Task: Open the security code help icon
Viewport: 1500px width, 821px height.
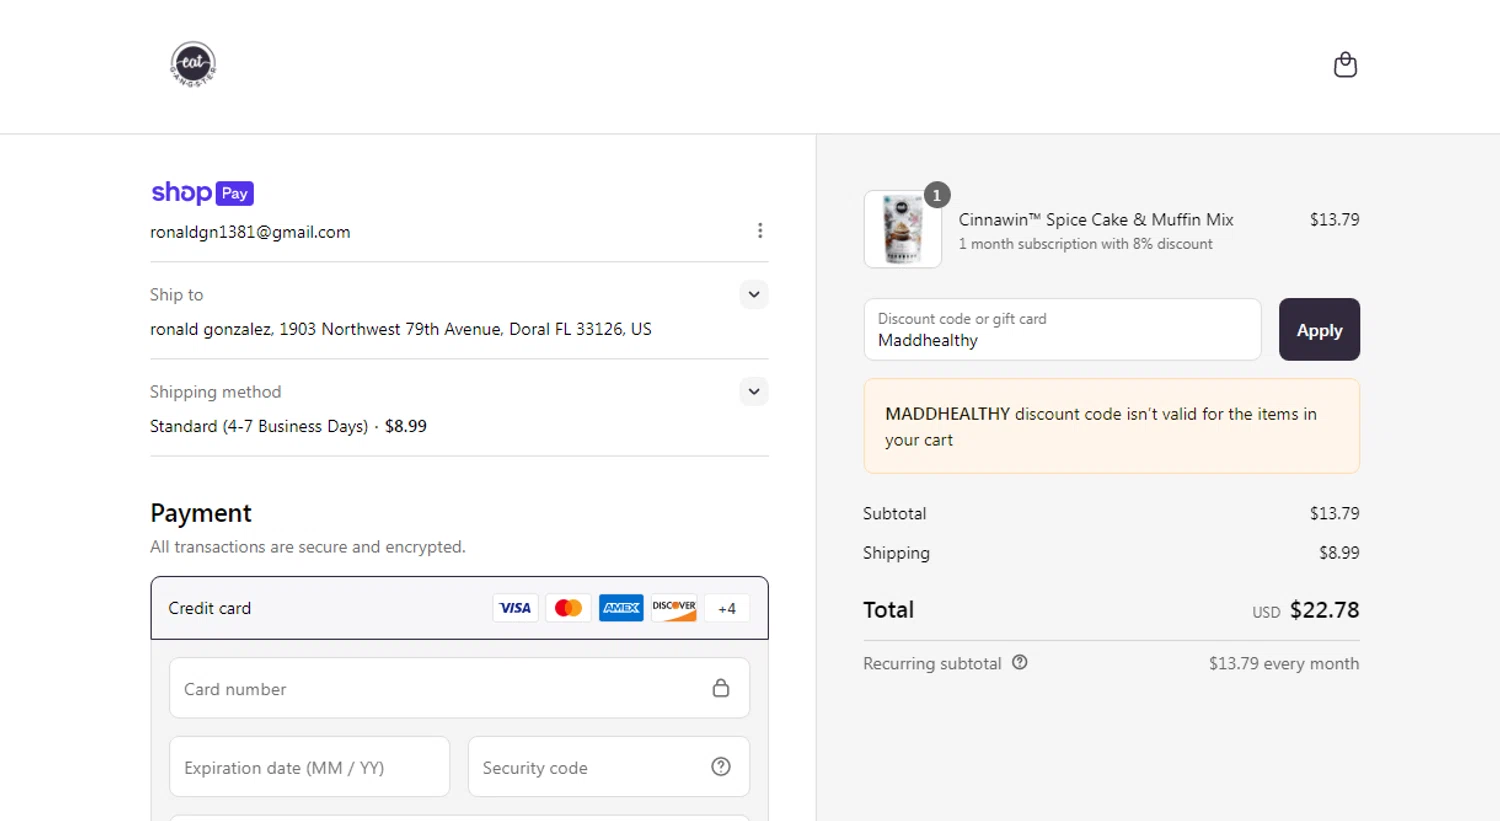Action: (x=721, y=767)
